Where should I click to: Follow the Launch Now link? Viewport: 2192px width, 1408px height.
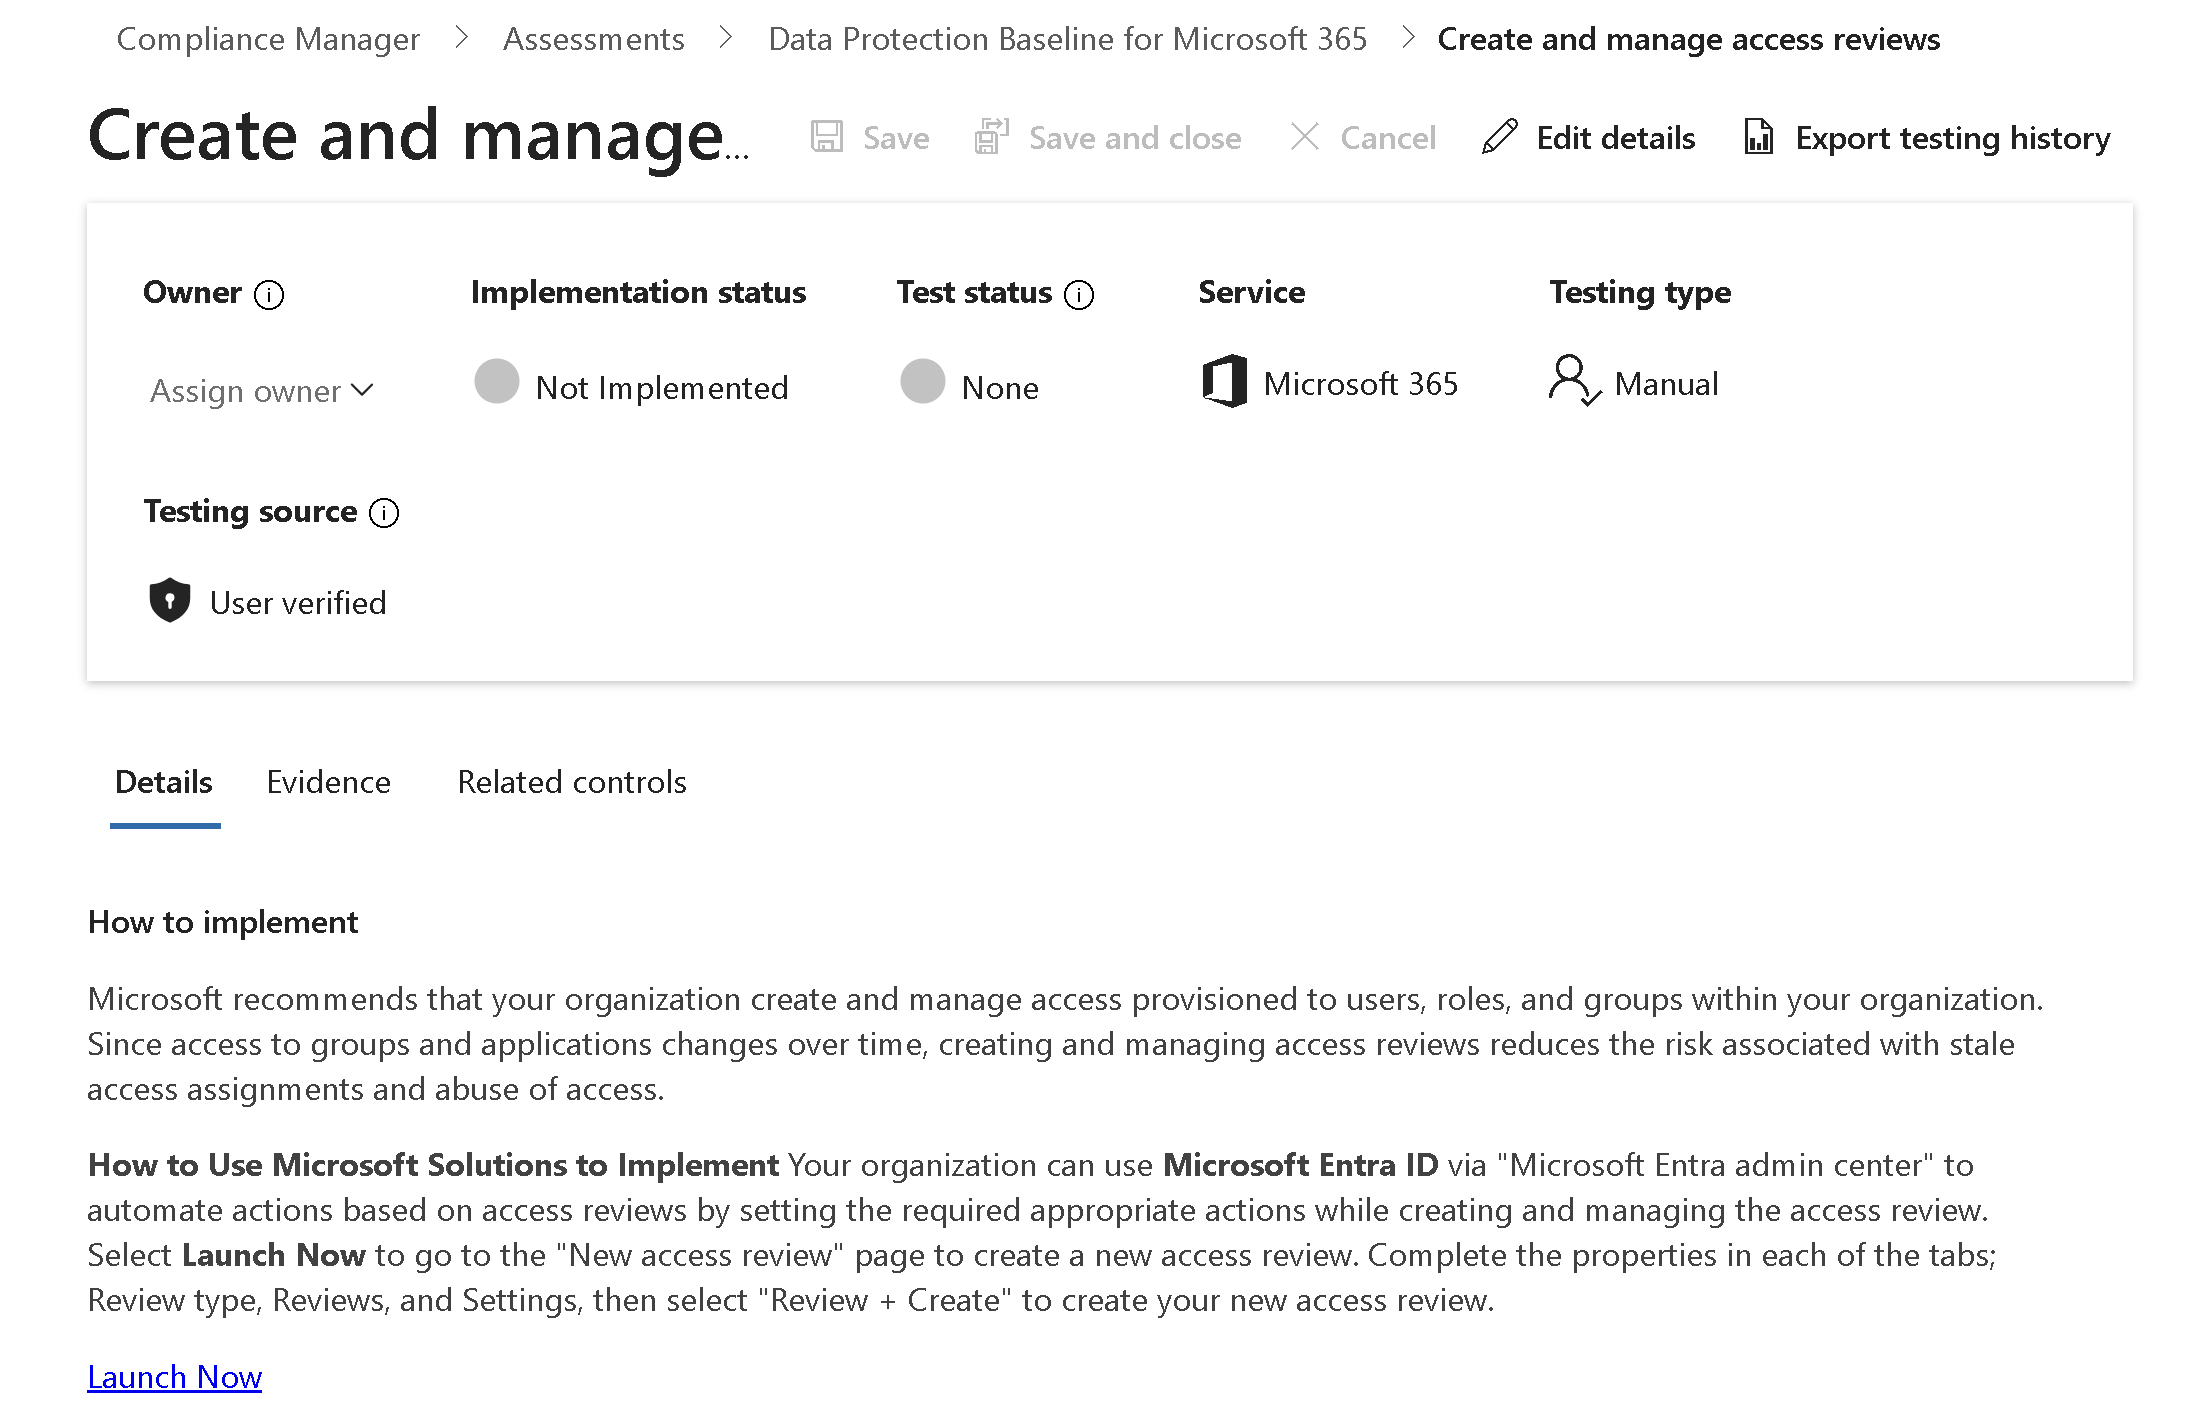175,1377
